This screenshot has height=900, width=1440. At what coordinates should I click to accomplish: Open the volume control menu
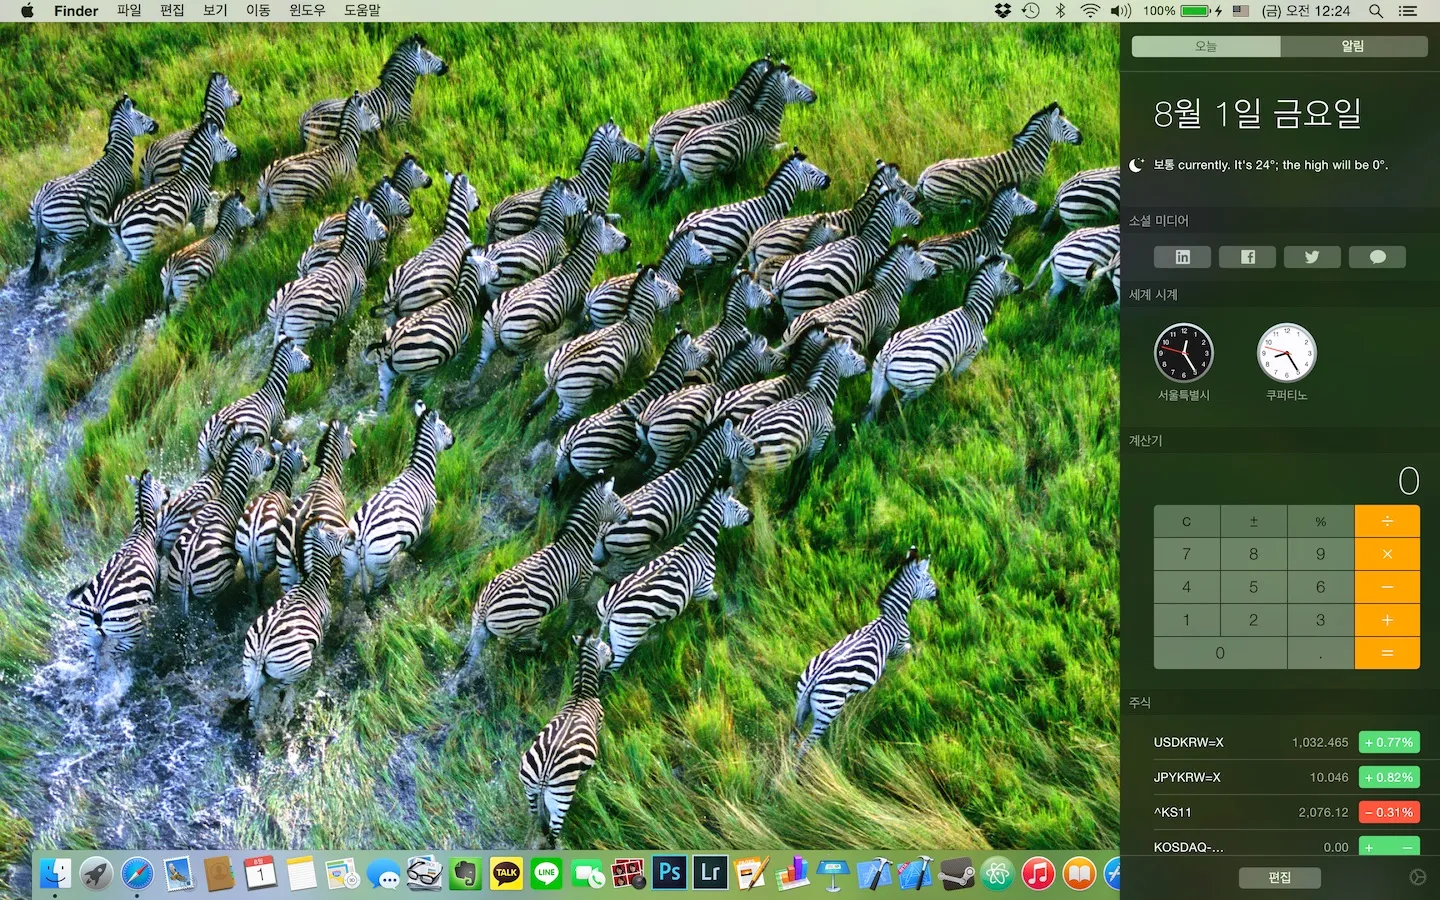(1121, 11)
